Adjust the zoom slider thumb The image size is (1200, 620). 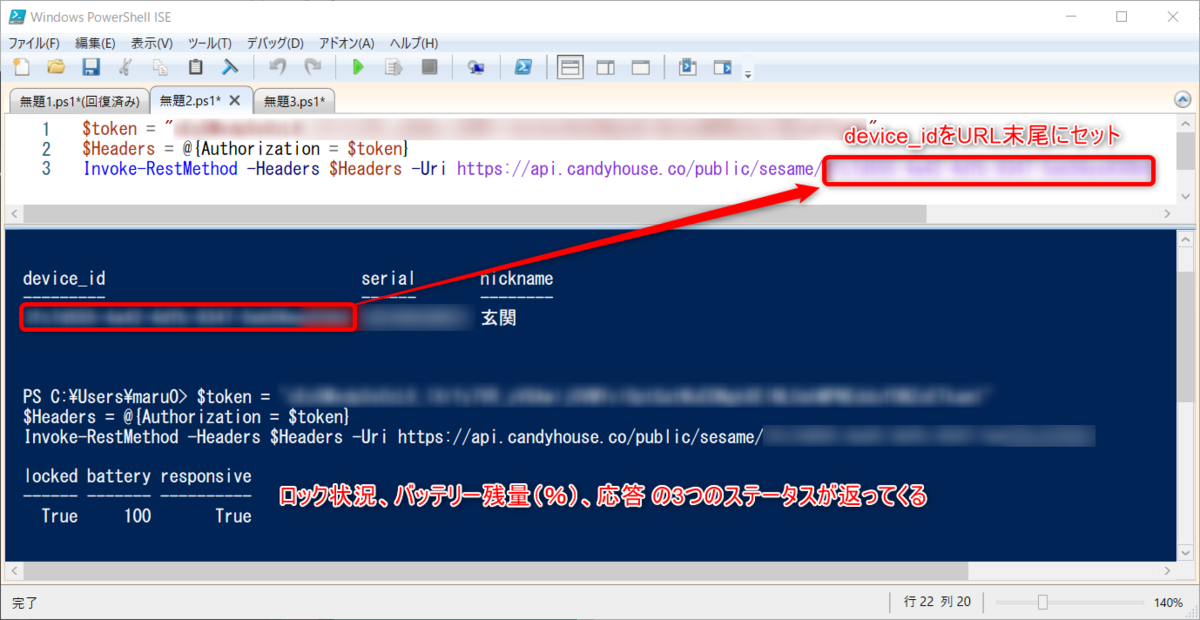(x=1042, y=602)
